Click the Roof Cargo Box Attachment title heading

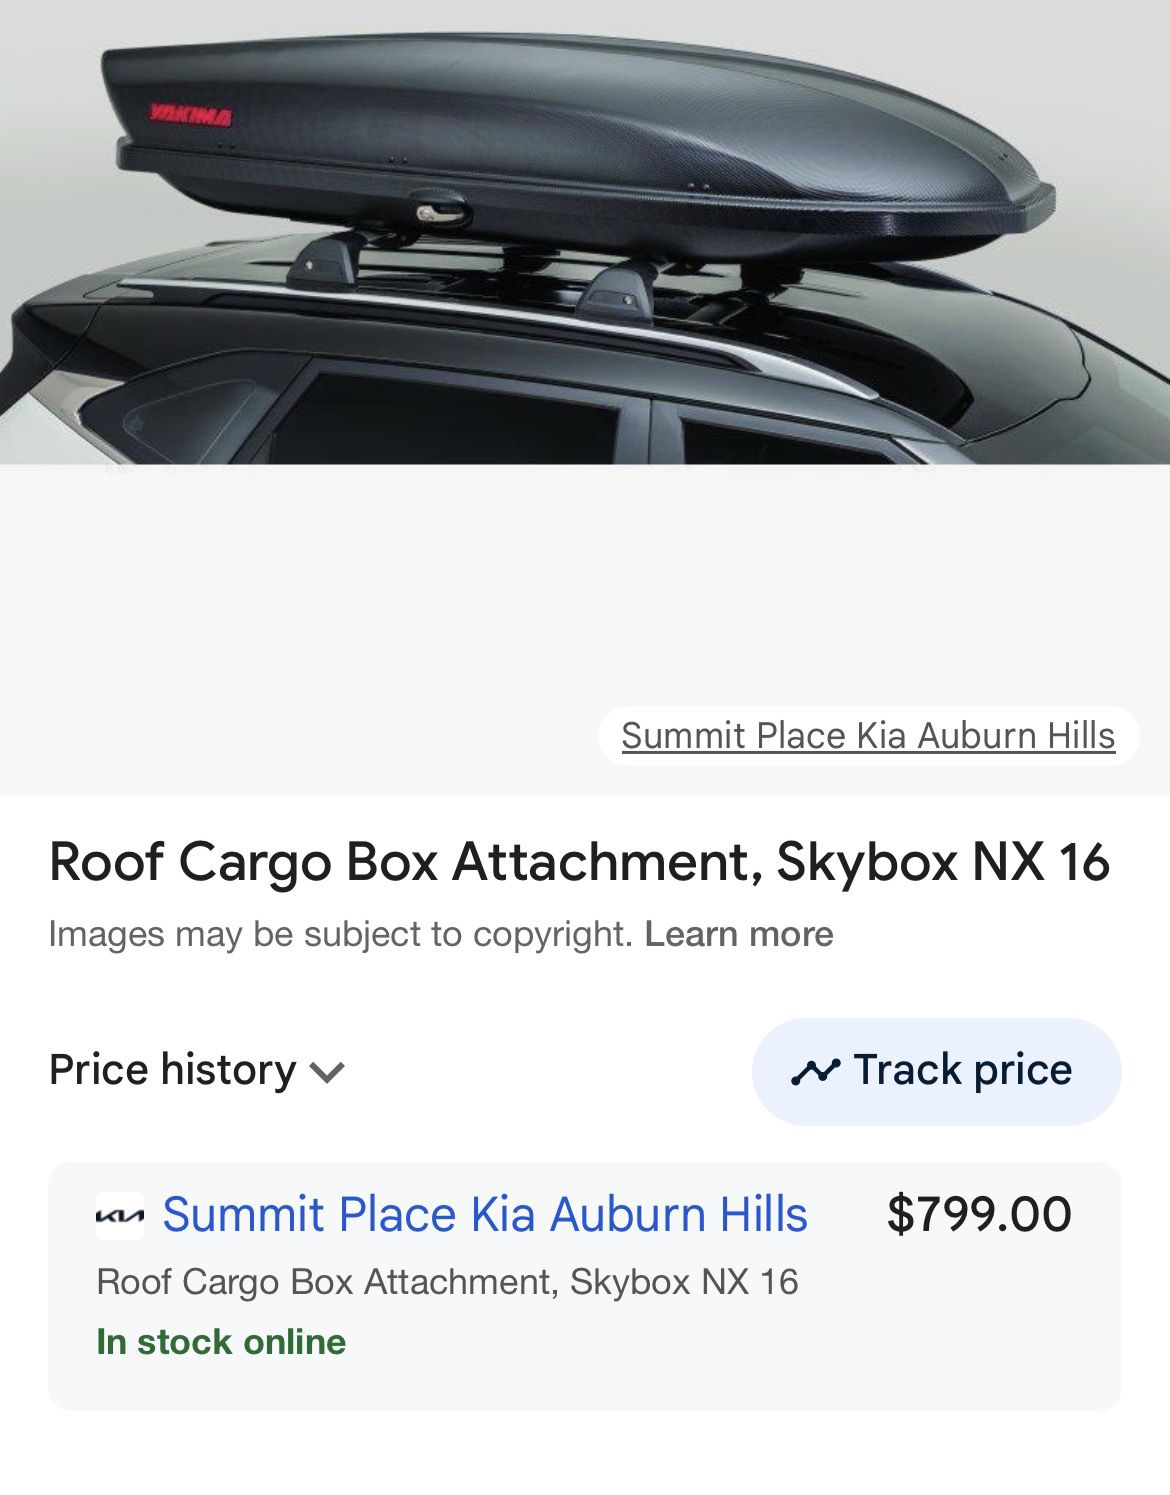coord(579,861)
